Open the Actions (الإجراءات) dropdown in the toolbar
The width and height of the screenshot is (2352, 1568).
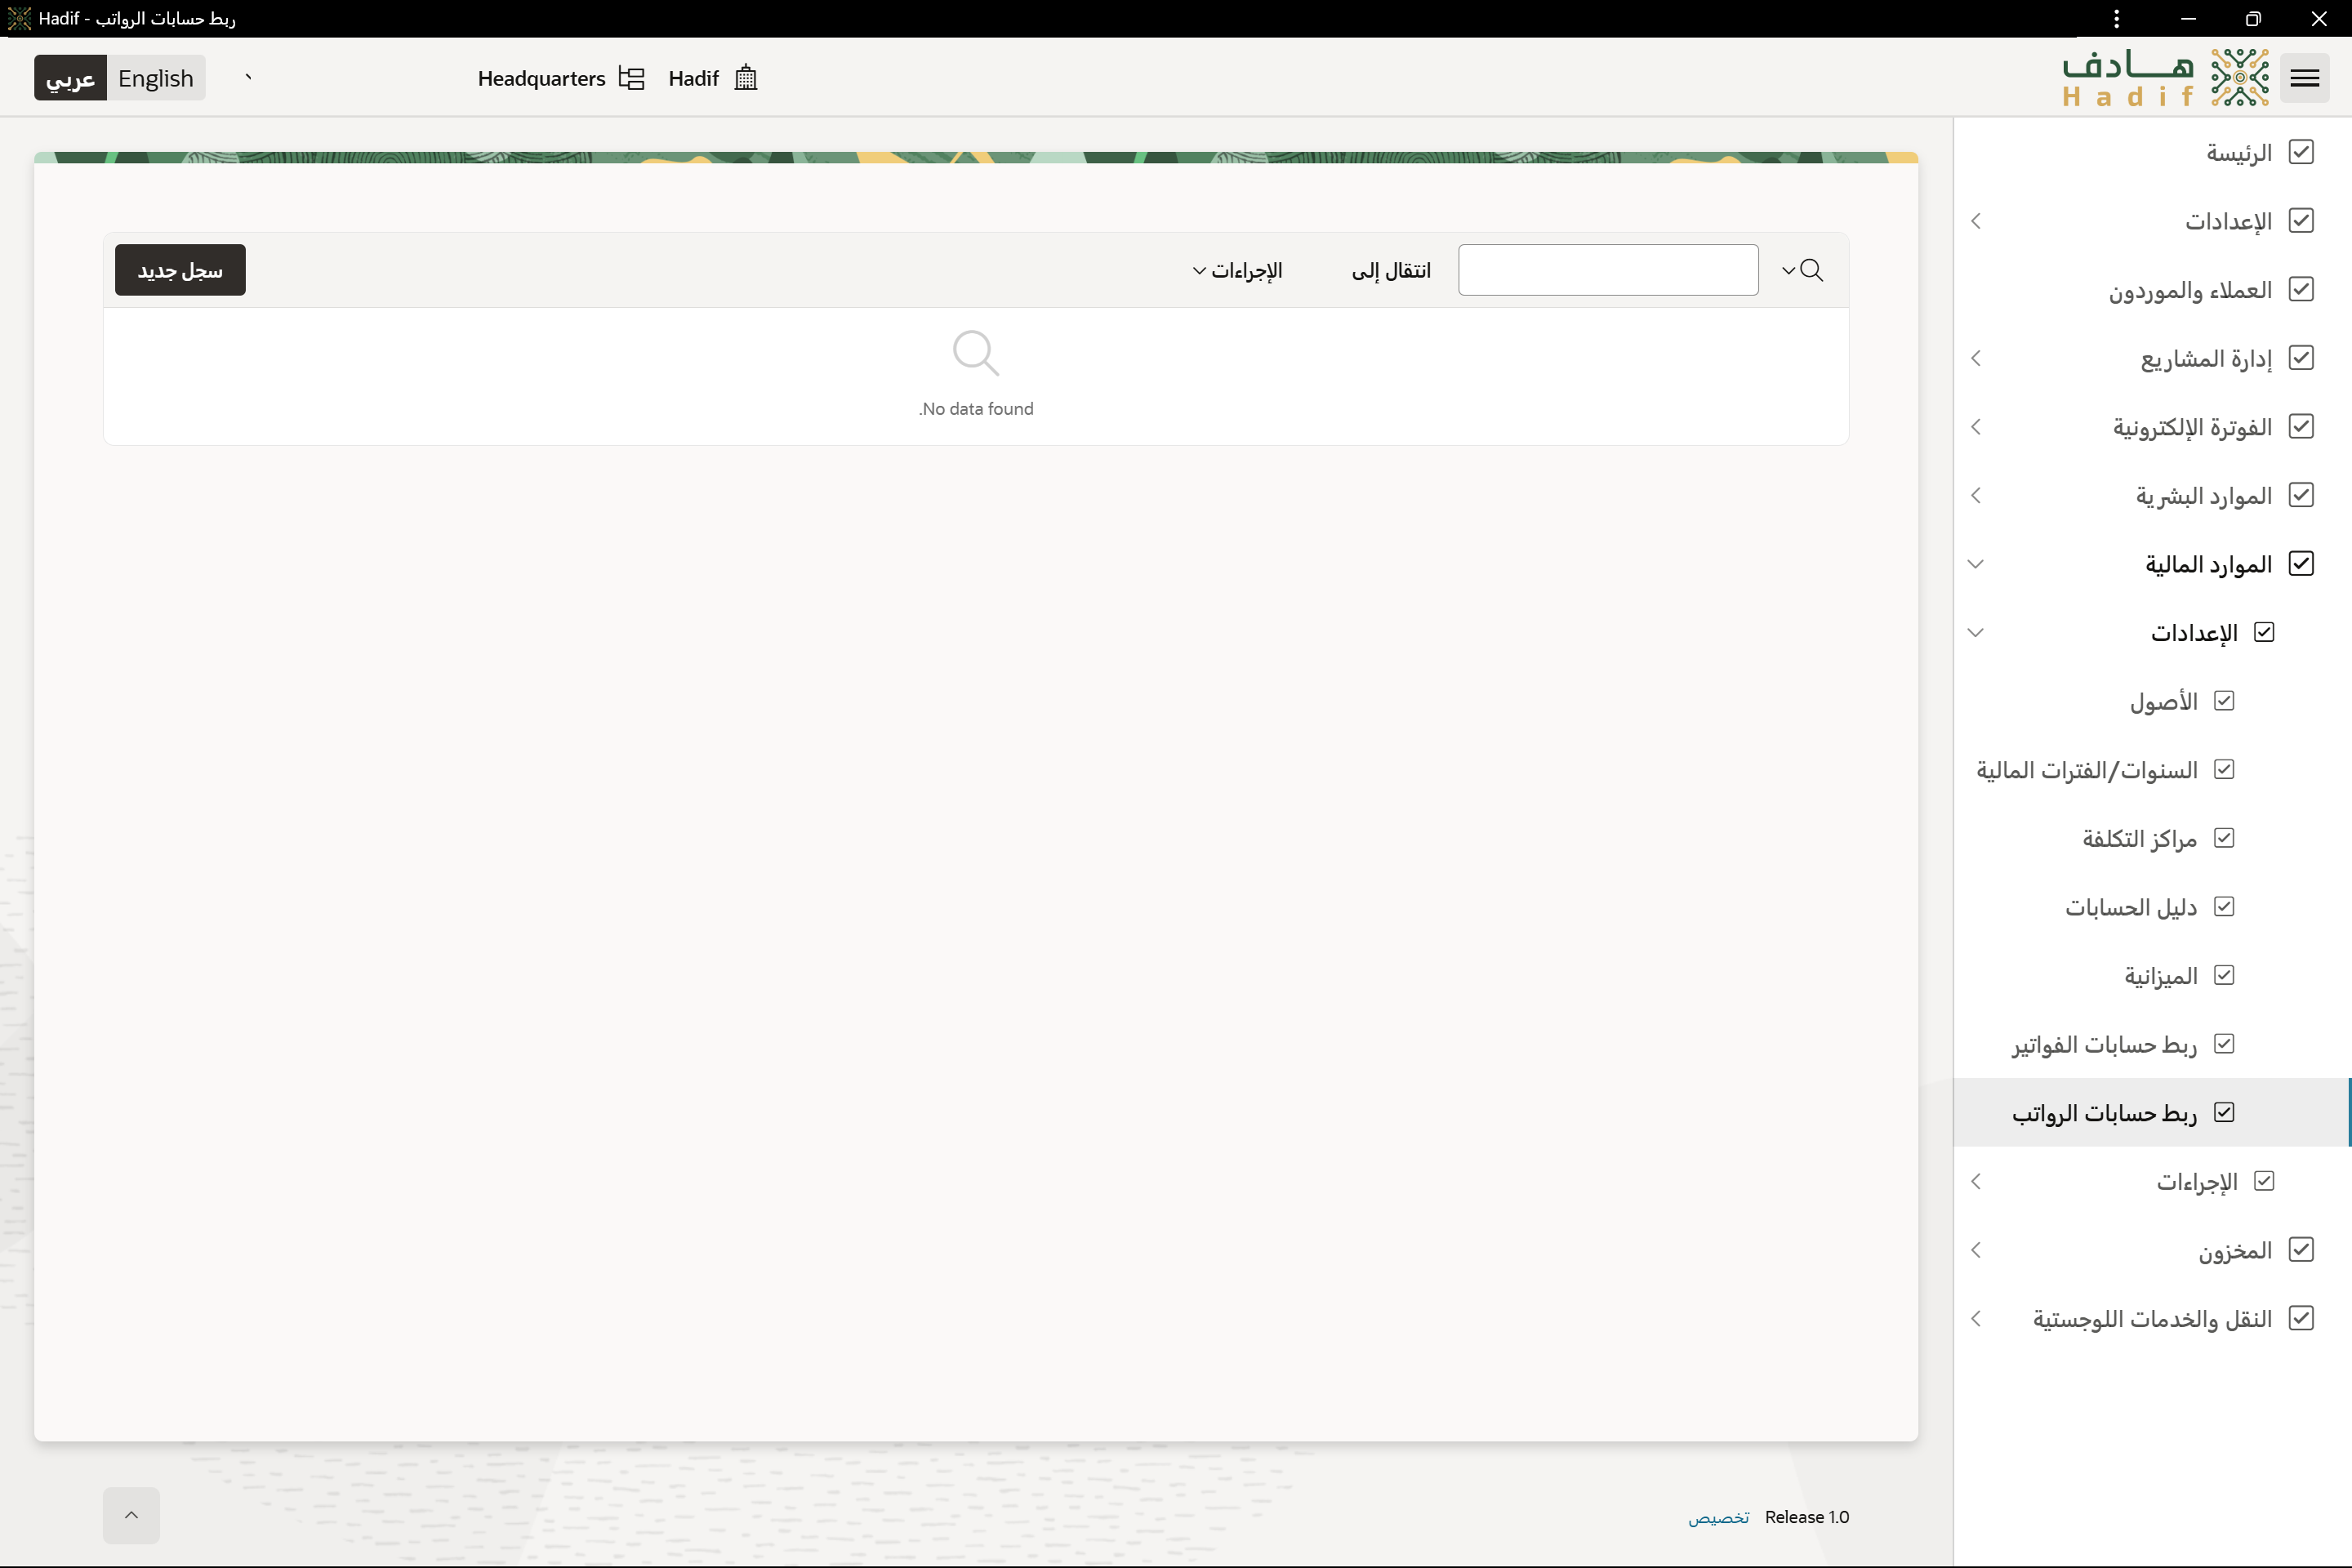[x=1237, y=271]
